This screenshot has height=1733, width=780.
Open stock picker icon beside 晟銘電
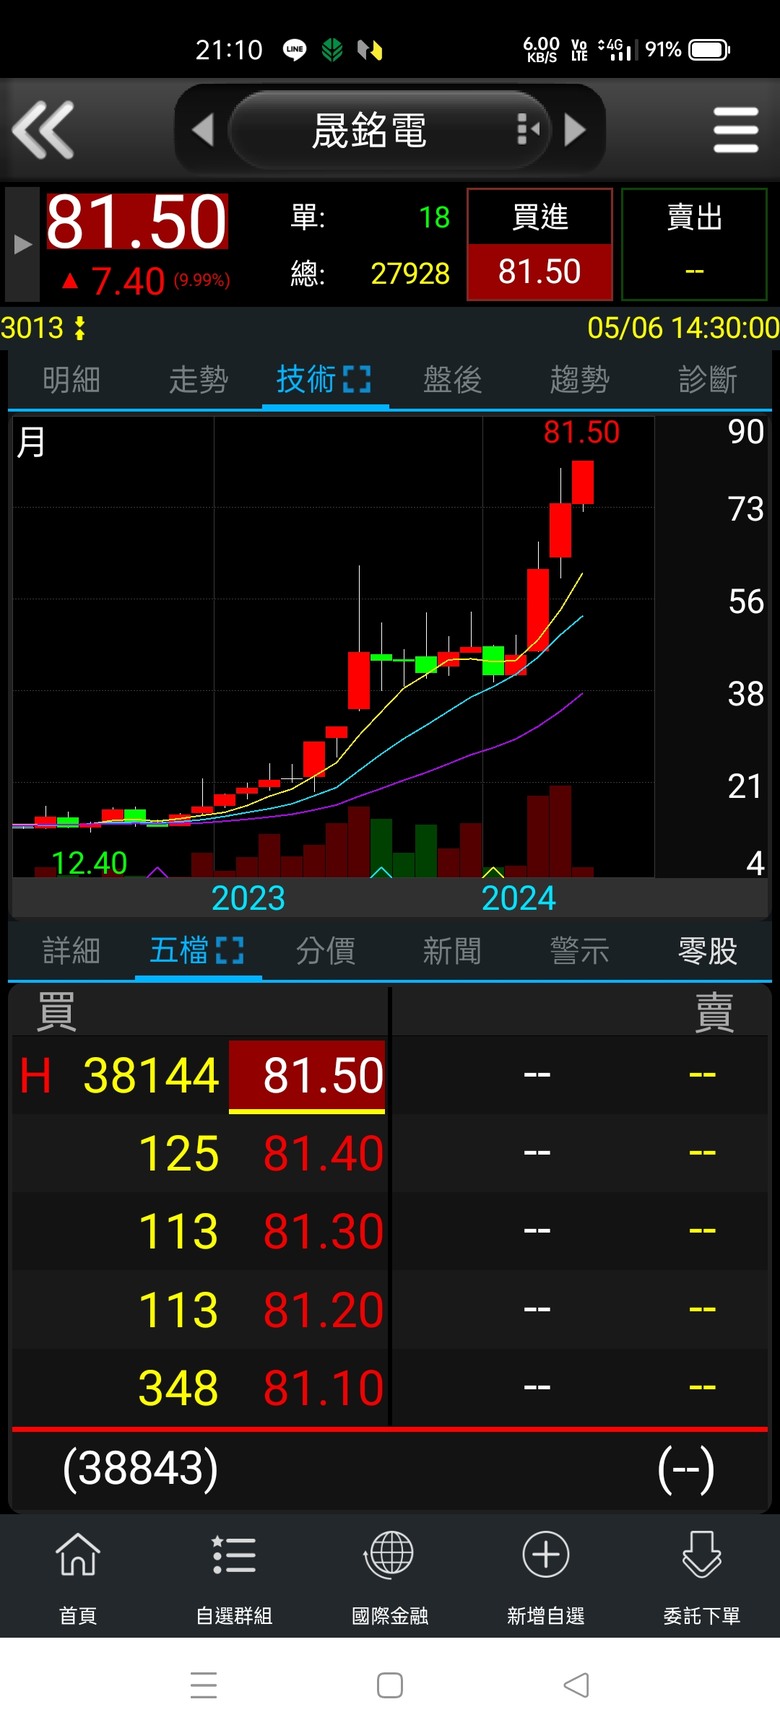528,129
